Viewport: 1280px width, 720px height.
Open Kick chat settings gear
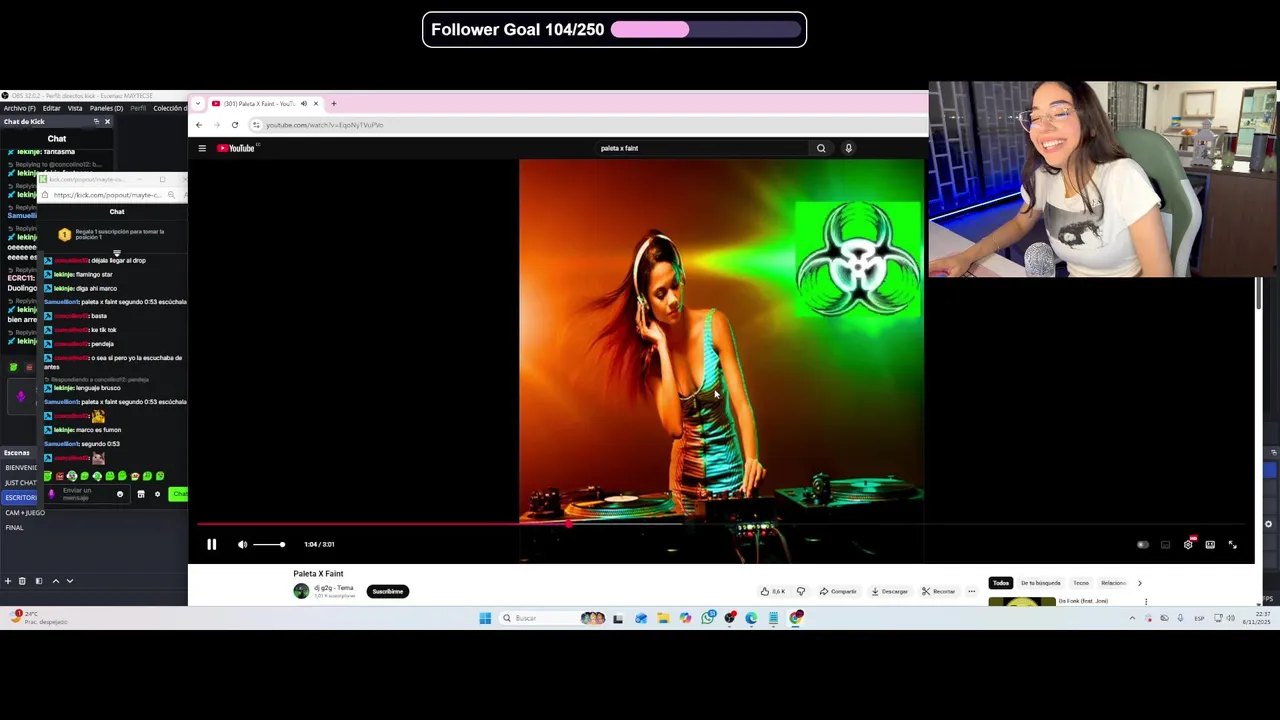(x=157, y=494)
